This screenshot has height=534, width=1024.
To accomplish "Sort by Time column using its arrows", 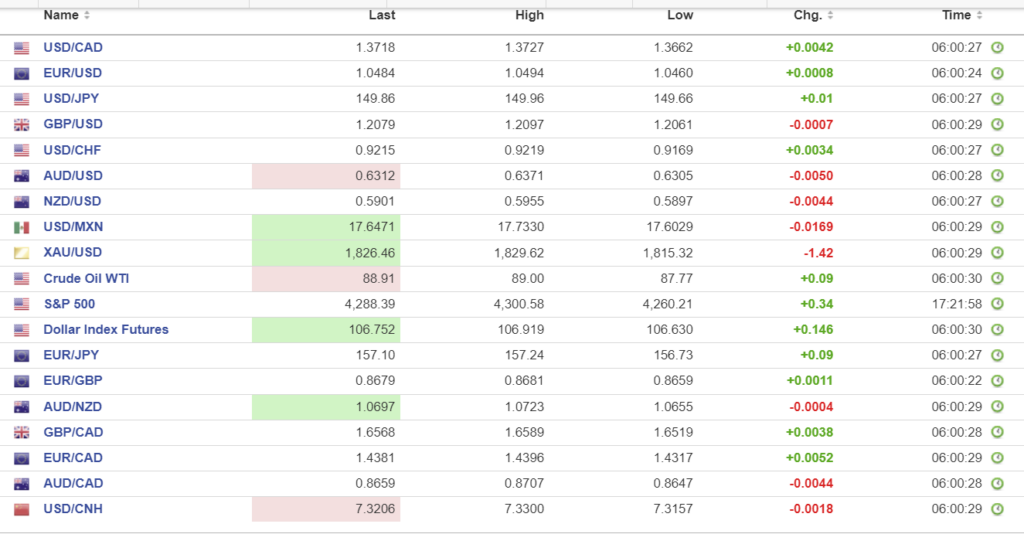I will coord(980,16).
